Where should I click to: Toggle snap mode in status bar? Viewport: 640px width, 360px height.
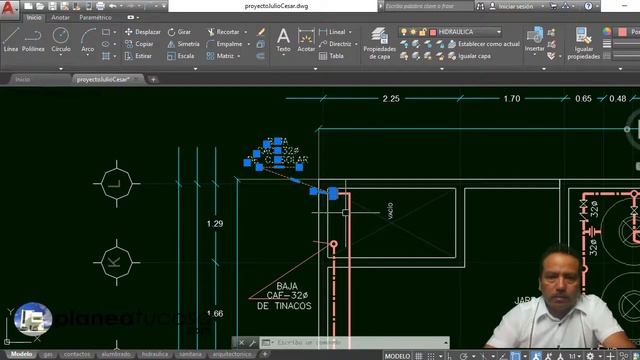click(431, 356)
